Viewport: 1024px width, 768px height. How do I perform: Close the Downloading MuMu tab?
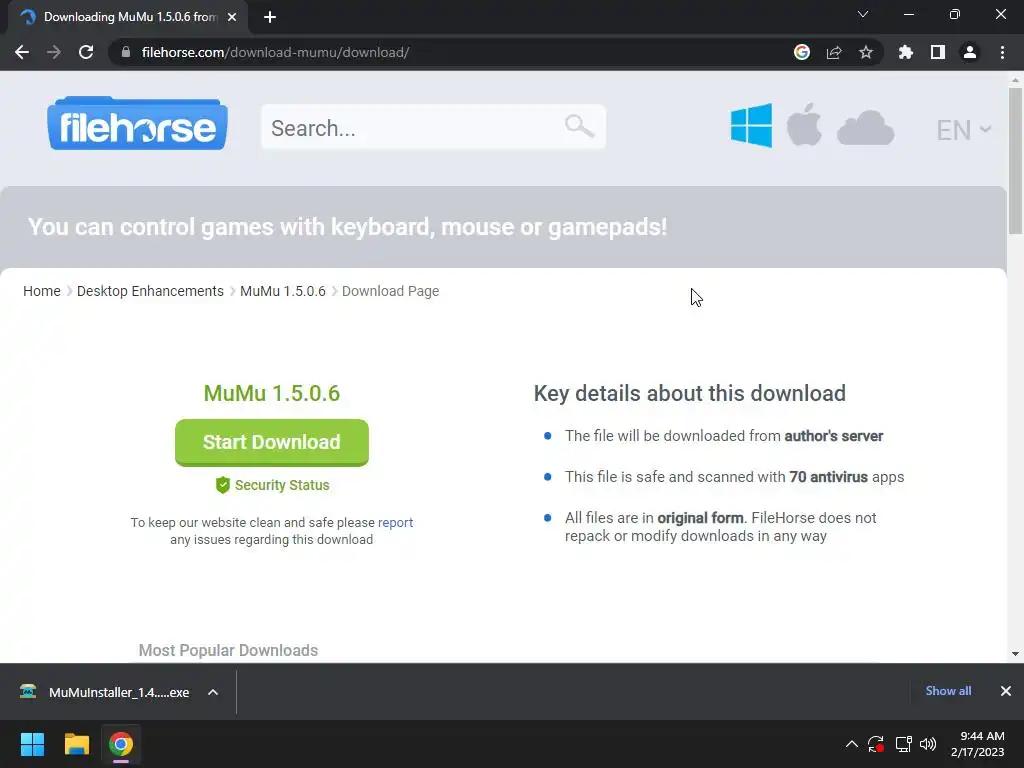(x=232, y=17)
